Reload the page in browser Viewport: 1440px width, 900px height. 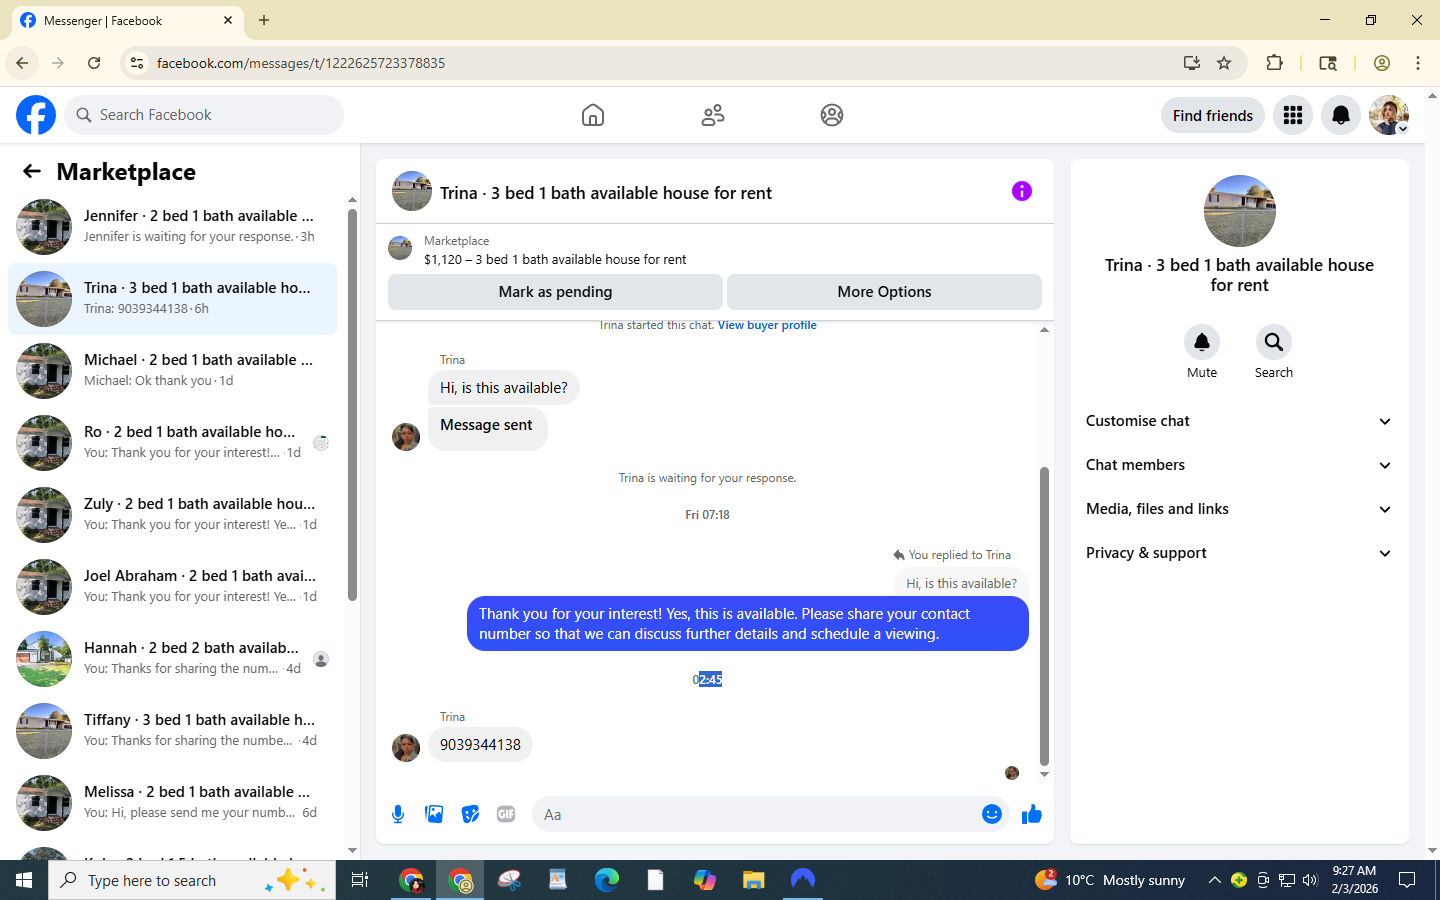point(94,63)
